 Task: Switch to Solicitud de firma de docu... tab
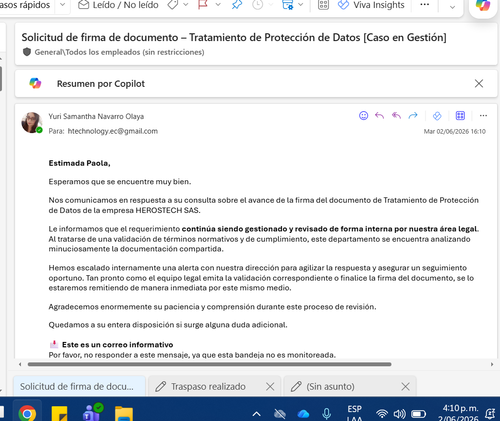pos(79,386)
